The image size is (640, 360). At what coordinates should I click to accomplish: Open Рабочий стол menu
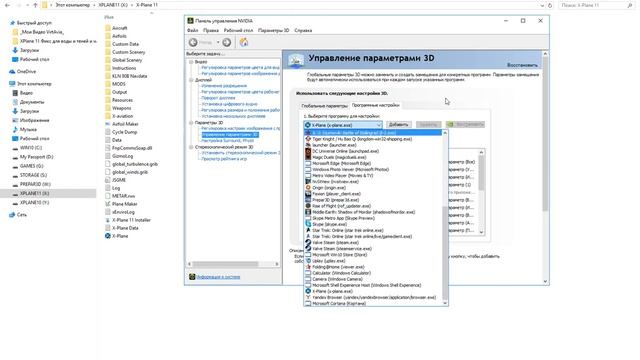238,31
